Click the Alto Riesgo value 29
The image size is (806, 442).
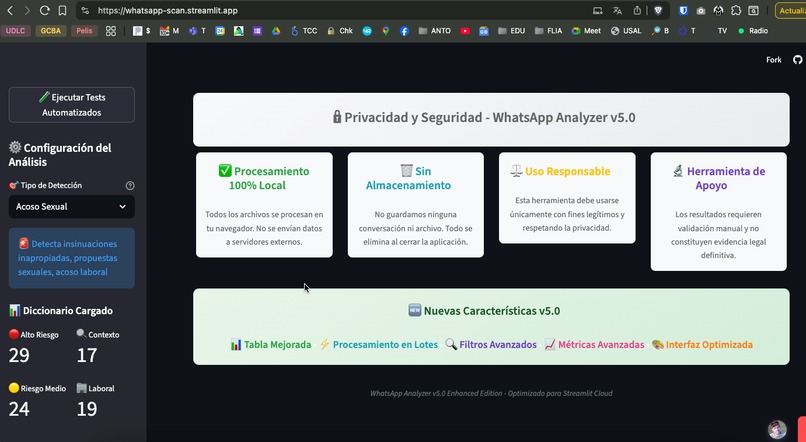coord(19,355)
